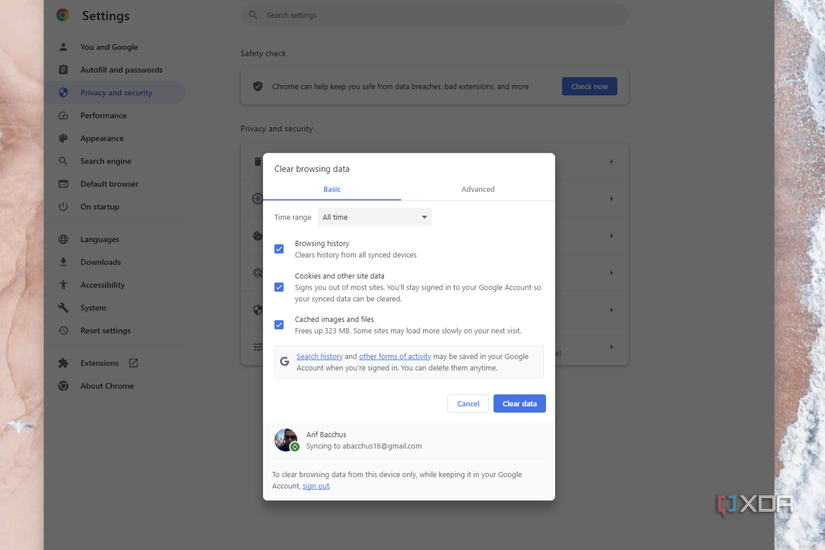Open About Chrome page
The image size is (825, 550).
[107, 386]
